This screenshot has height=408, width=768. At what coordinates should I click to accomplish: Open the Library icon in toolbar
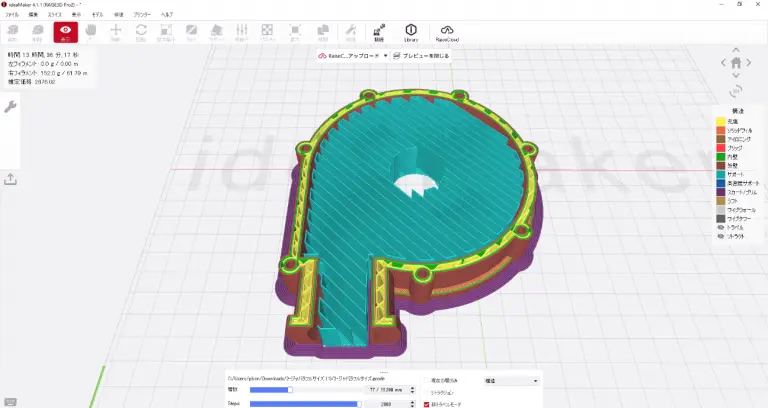(x=410, y=33)
